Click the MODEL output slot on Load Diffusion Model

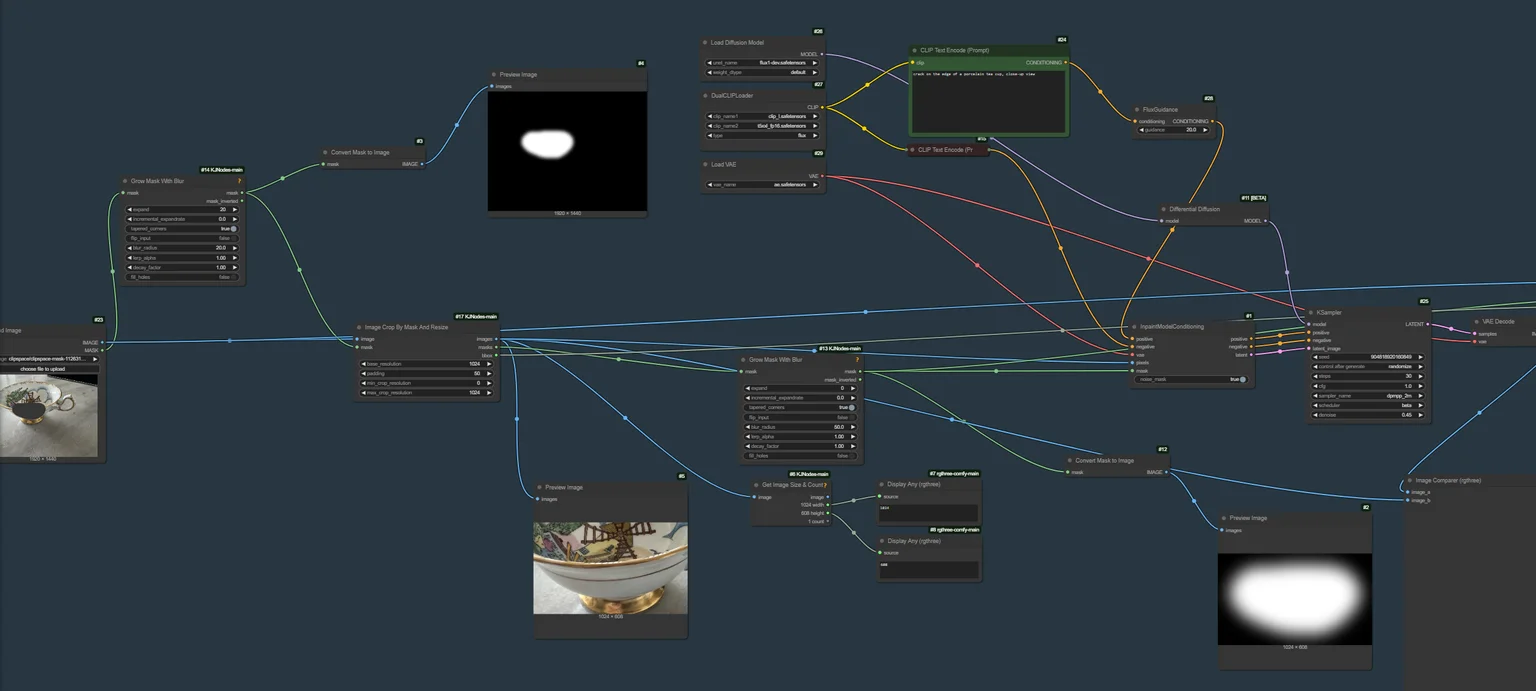[822, 54]
